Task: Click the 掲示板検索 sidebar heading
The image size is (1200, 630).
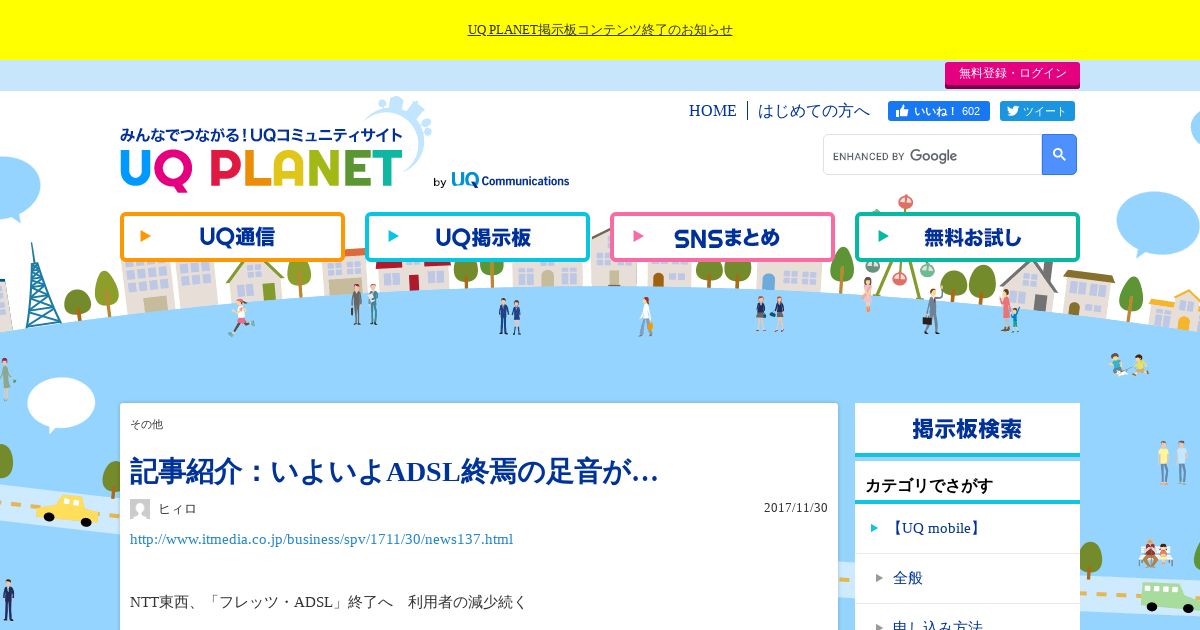Action: click(x=967, y=429)
